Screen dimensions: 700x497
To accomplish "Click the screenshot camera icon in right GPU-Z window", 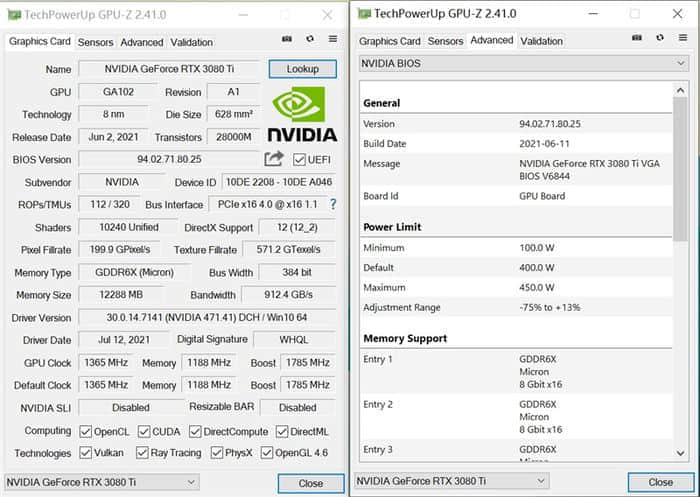I will pyautogui.click(x=637, y=38).
